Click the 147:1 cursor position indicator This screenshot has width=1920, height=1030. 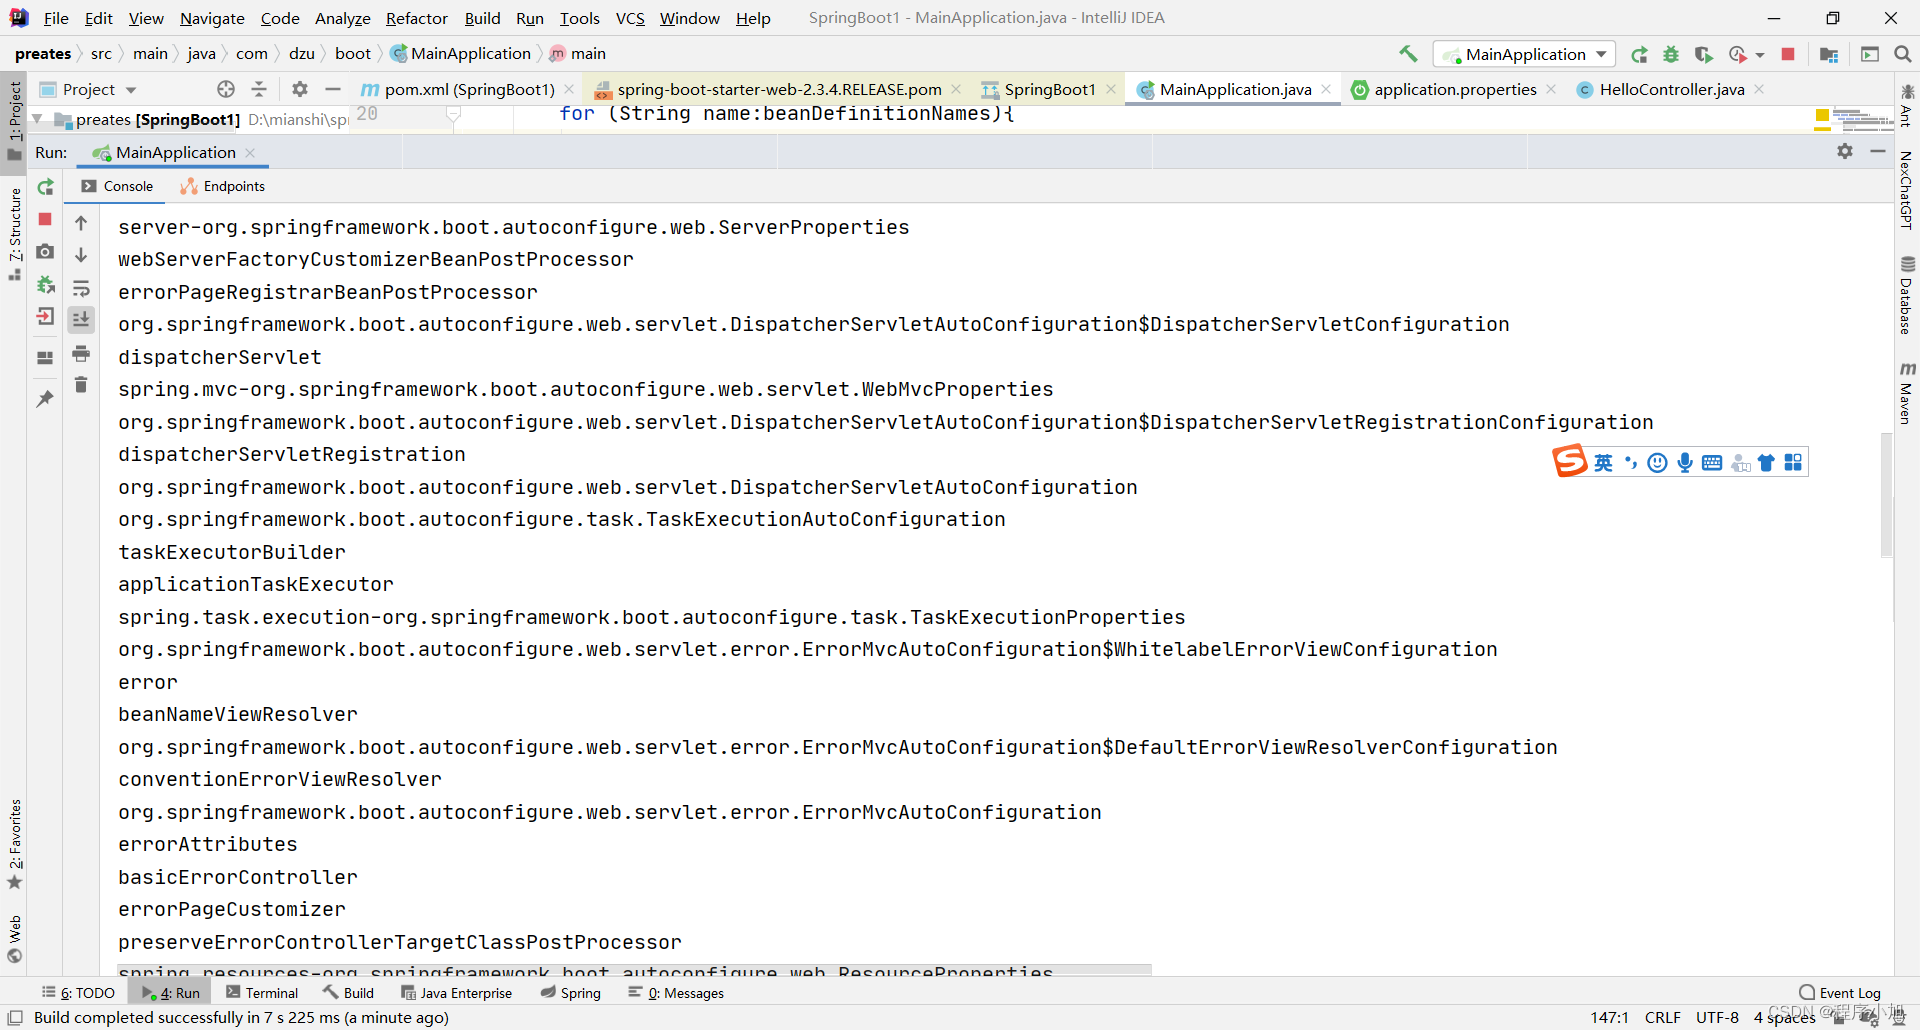point(1609,1017)
